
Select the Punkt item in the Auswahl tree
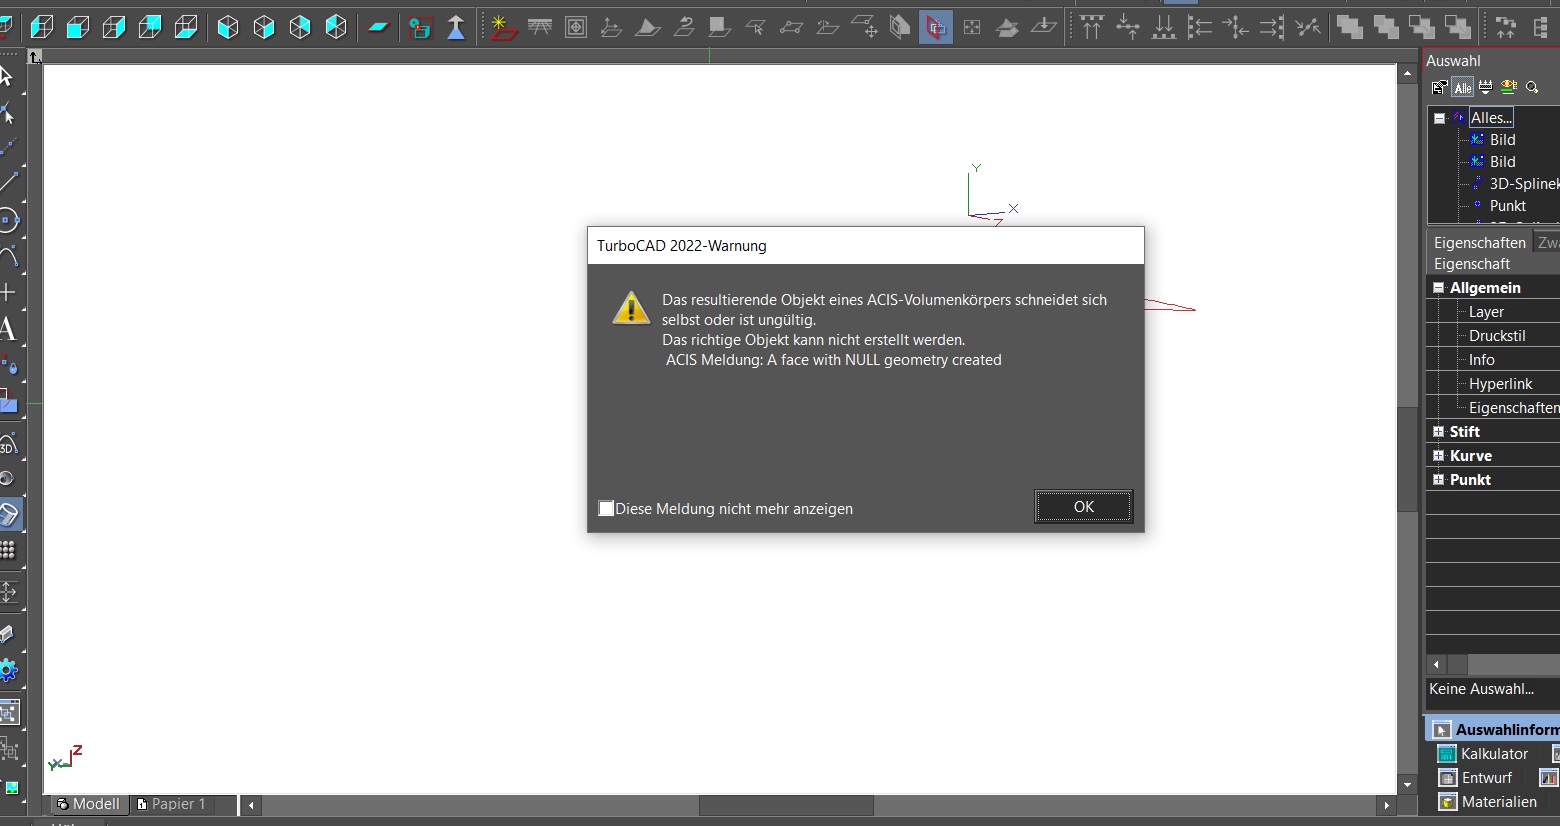[x=1508, y=206]
